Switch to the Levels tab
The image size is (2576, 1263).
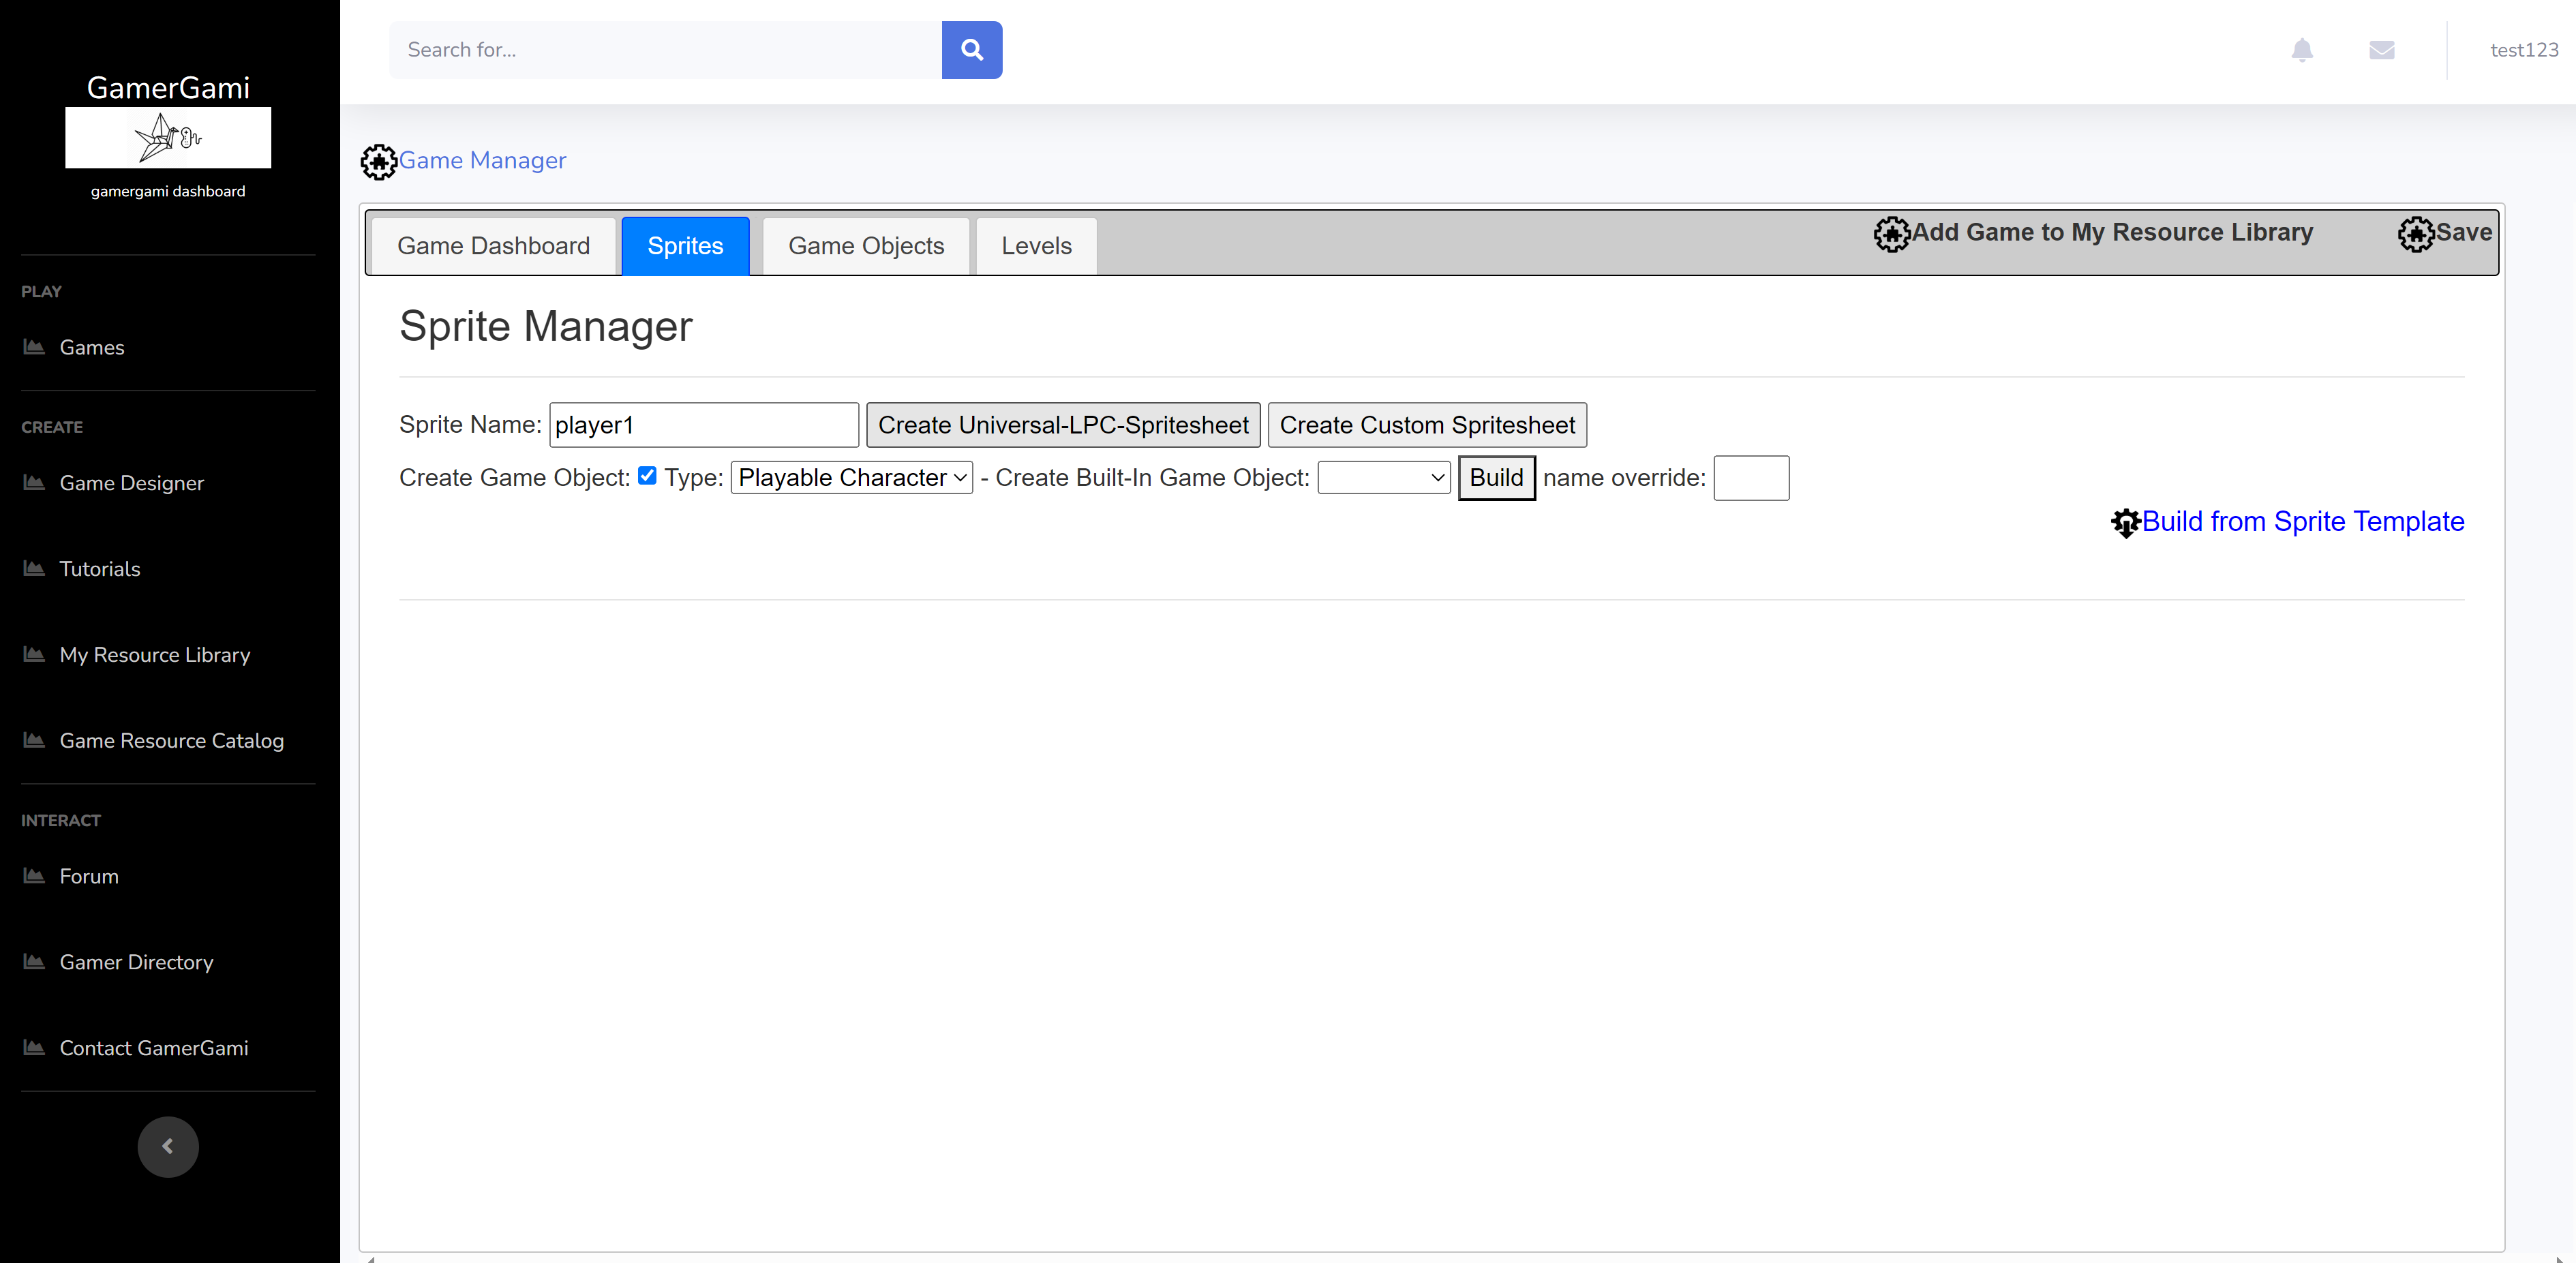[x=1036, y=246]
